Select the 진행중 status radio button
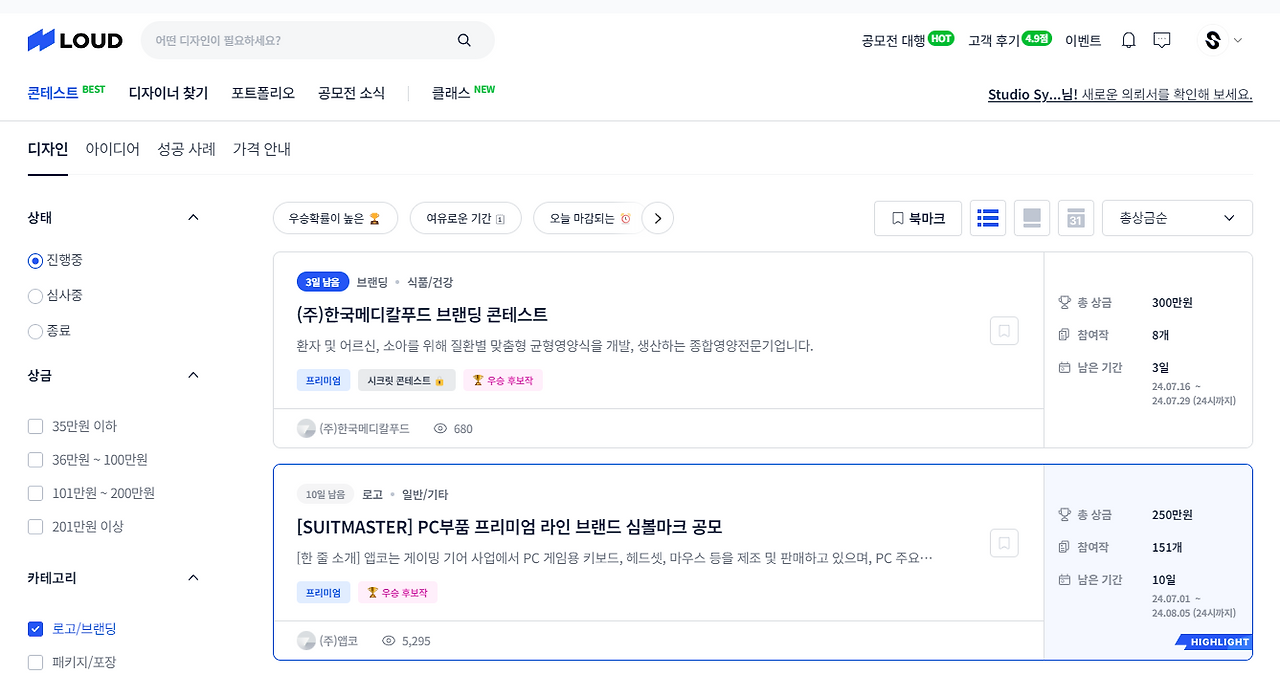 34,260
